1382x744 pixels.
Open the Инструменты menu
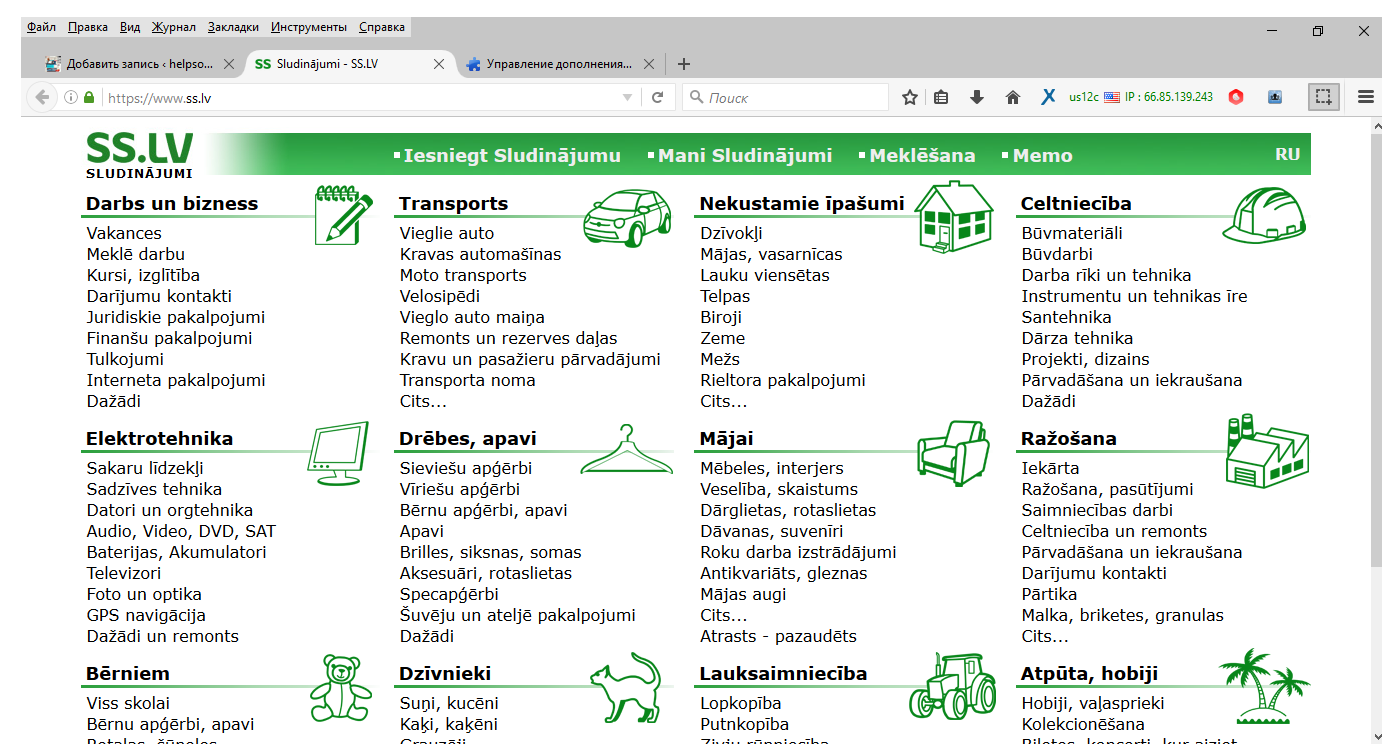(309, 27)
